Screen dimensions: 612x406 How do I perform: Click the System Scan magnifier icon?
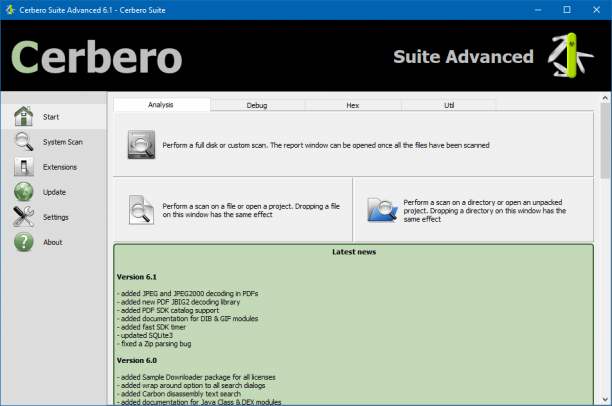click(x=23, y=141)
